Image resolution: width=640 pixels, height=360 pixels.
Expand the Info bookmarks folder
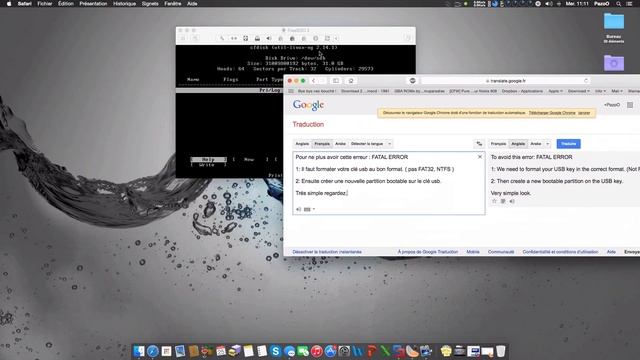(x=600, y=91)
